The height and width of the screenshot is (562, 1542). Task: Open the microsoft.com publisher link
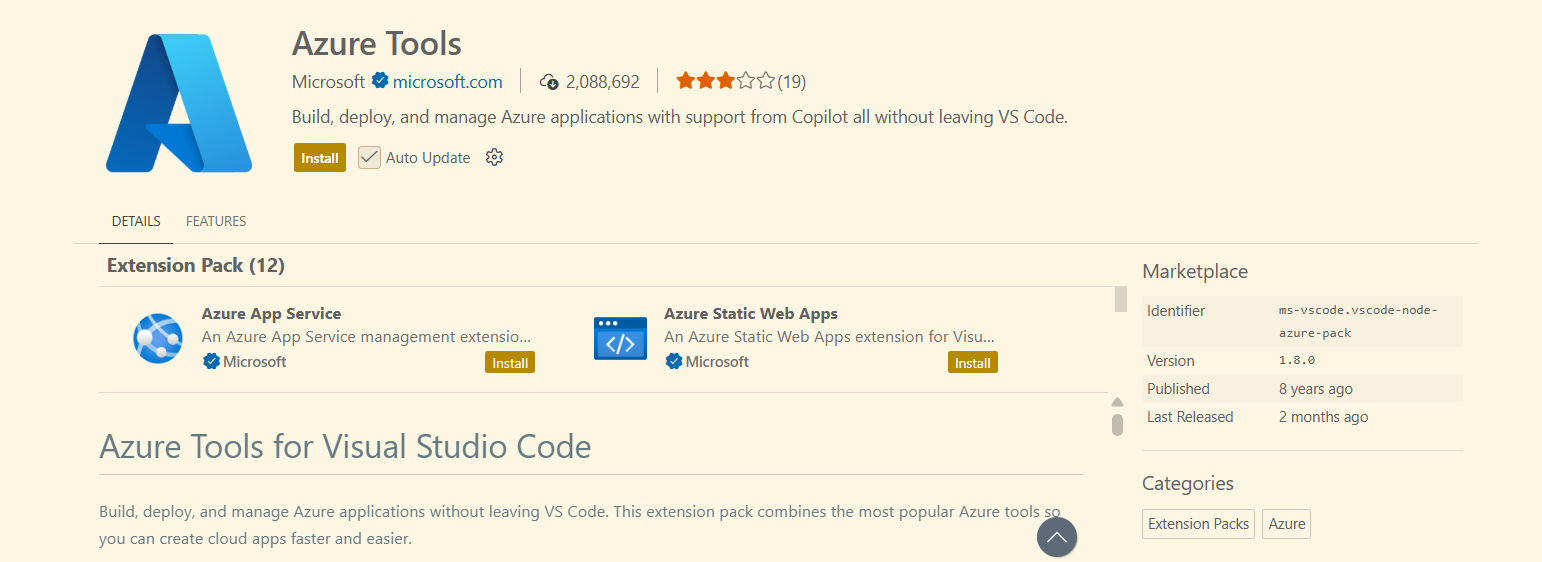click(x=447, y=81)
